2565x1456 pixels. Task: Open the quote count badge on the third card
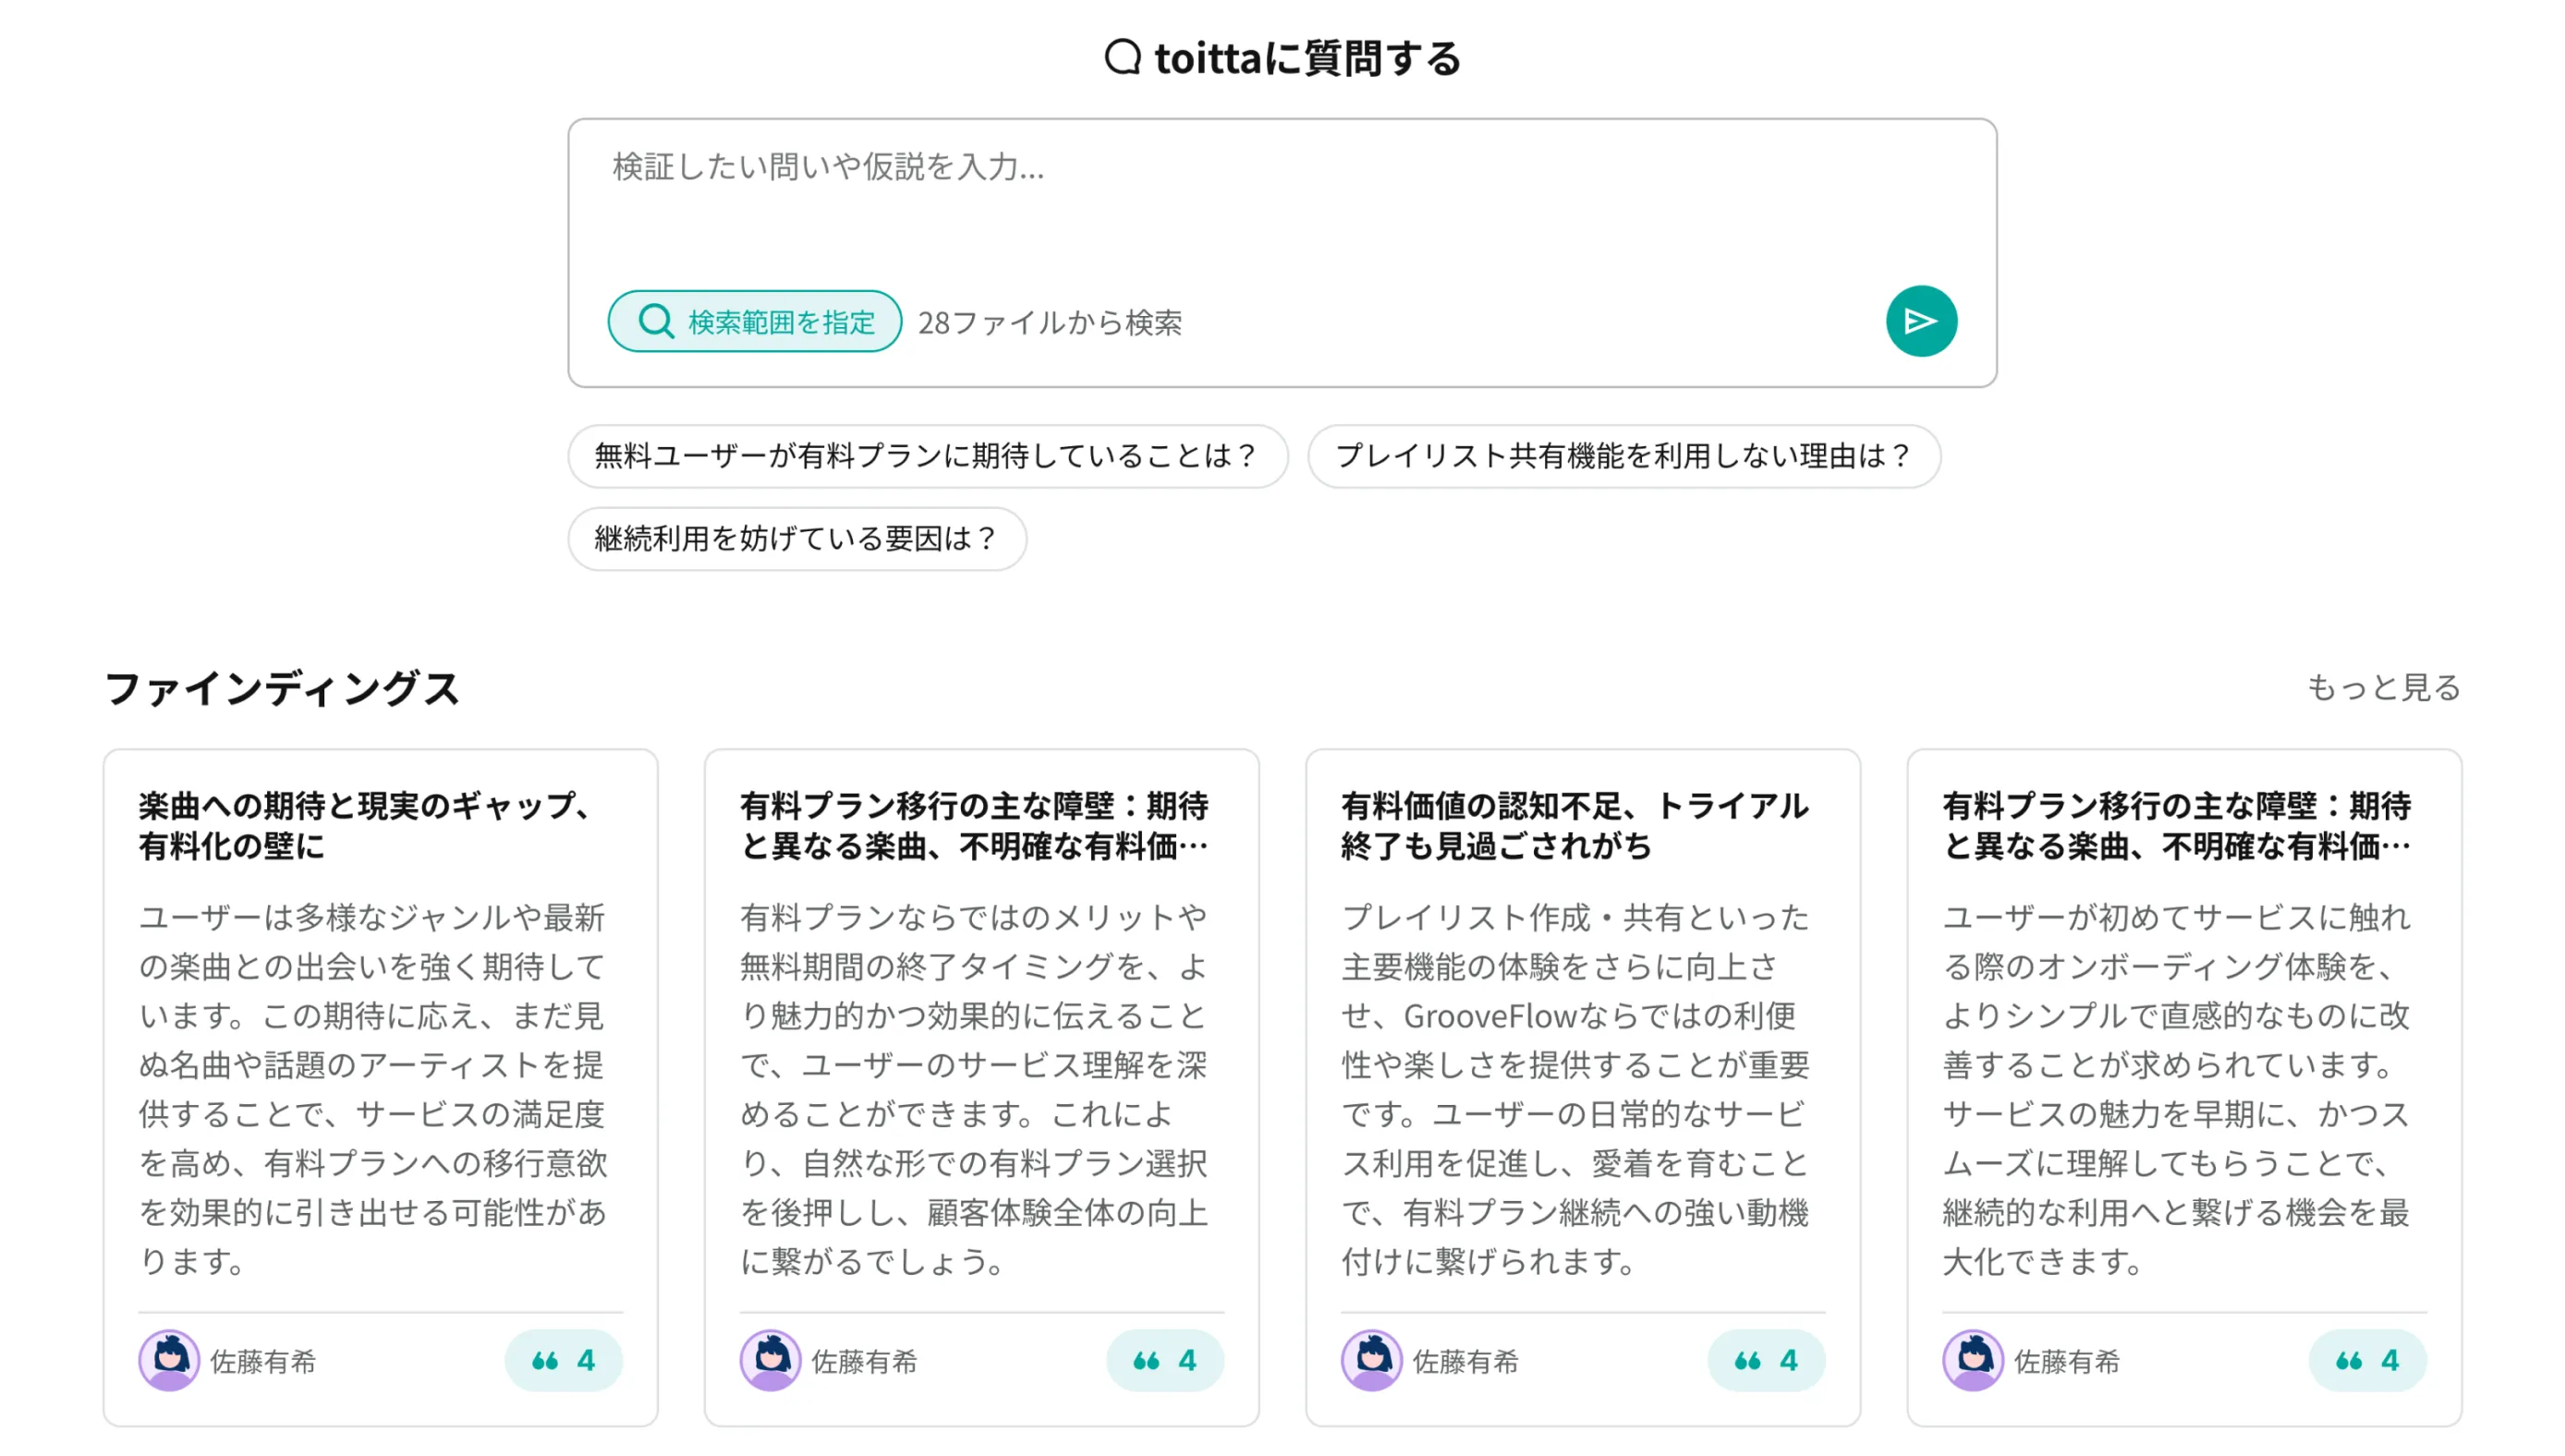click(1765, 1360)
